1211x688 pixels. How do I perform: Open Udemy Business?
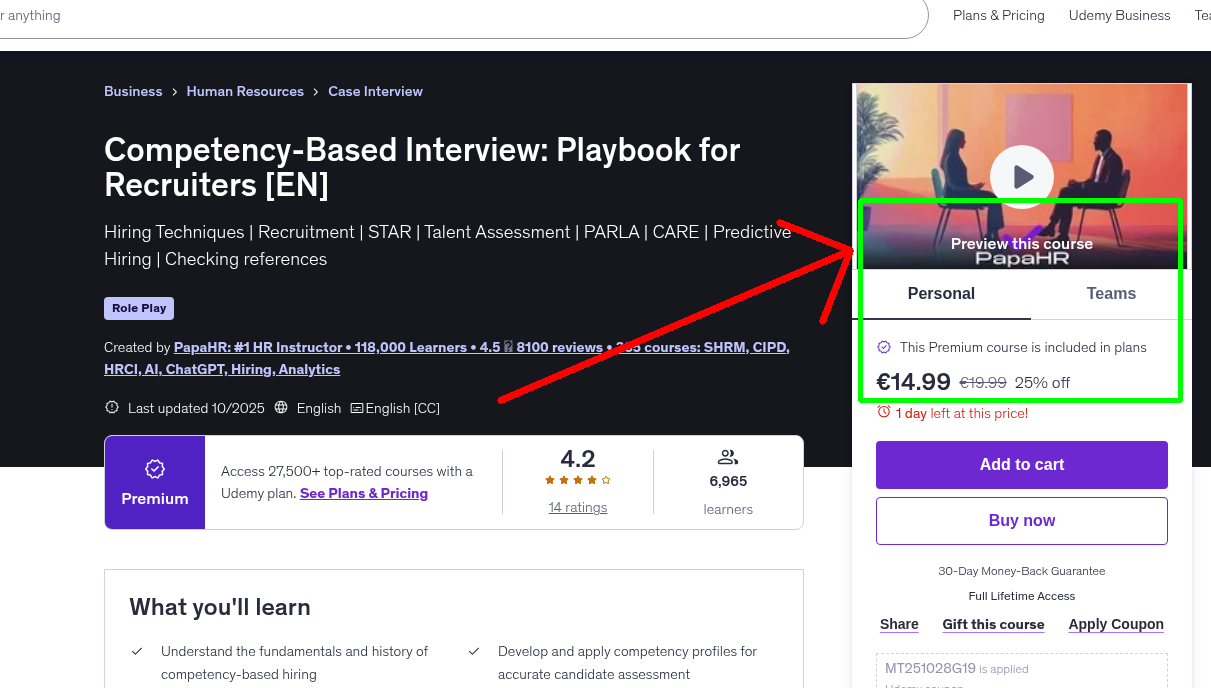click(x=1119, y=15)
